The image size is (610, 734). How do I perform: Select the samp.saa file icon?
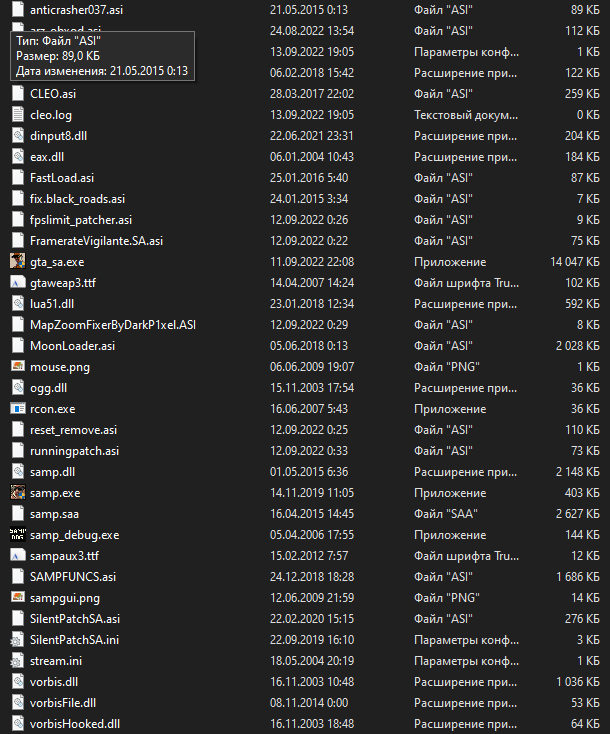[x=18, y=514]
